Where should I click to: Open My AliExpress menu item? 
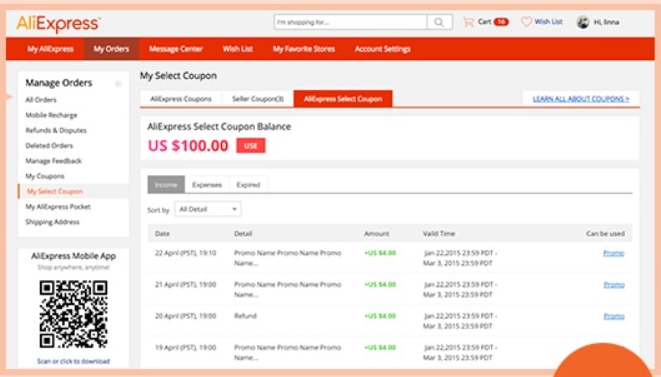[x=50, y=49]
